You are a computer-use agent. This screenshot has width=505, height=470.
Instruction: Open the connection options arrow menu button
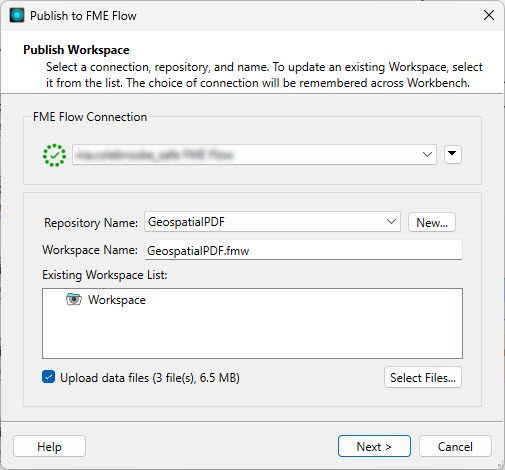click(x=452, y=154)
